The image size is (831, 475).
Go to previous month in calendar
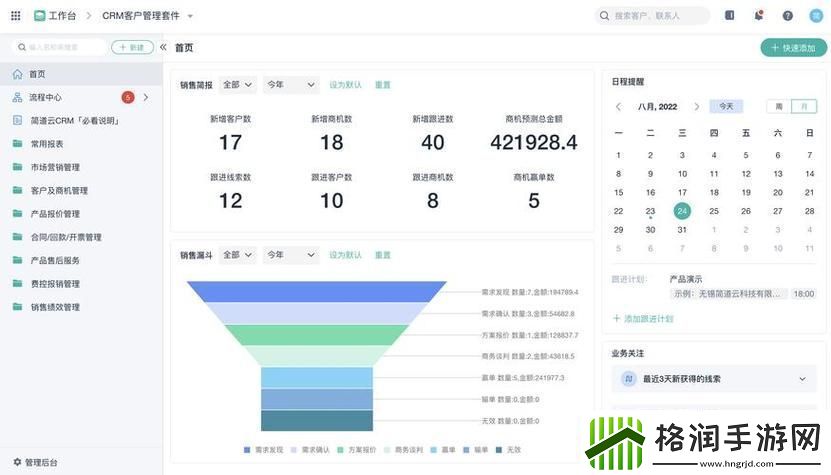click(618, 107)
